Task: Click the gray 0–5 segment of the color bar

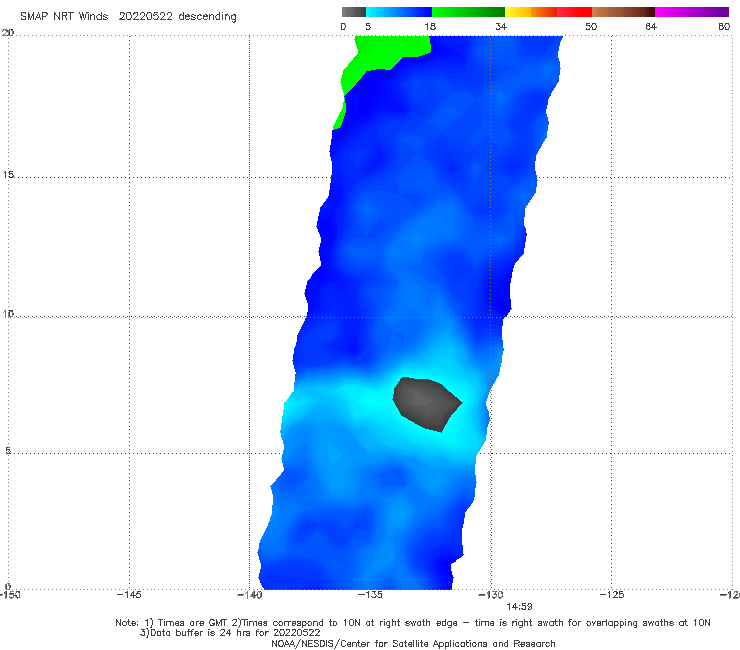Action: [x=353, y=12]
